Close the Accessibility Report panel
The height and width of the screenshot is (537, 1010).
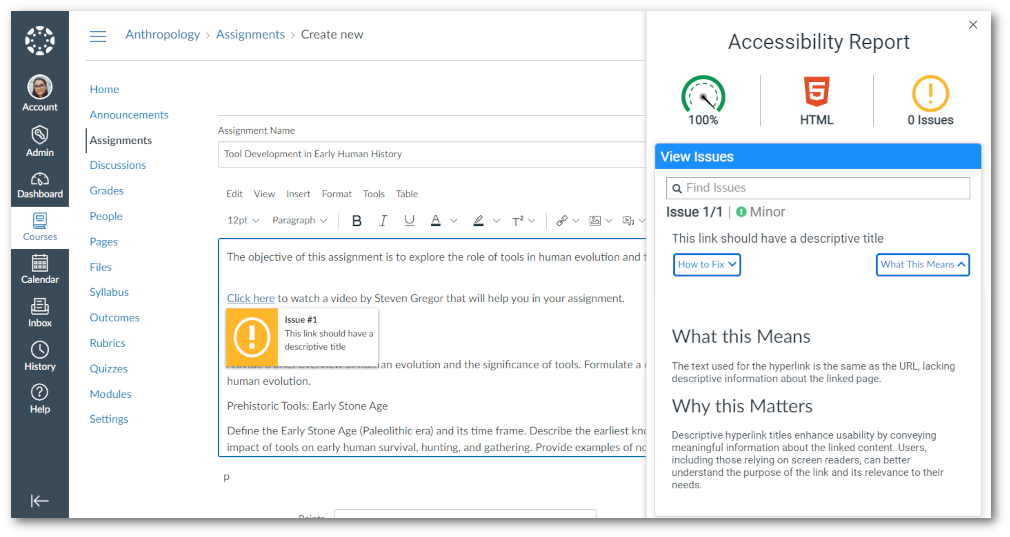[x=973, y=25]
